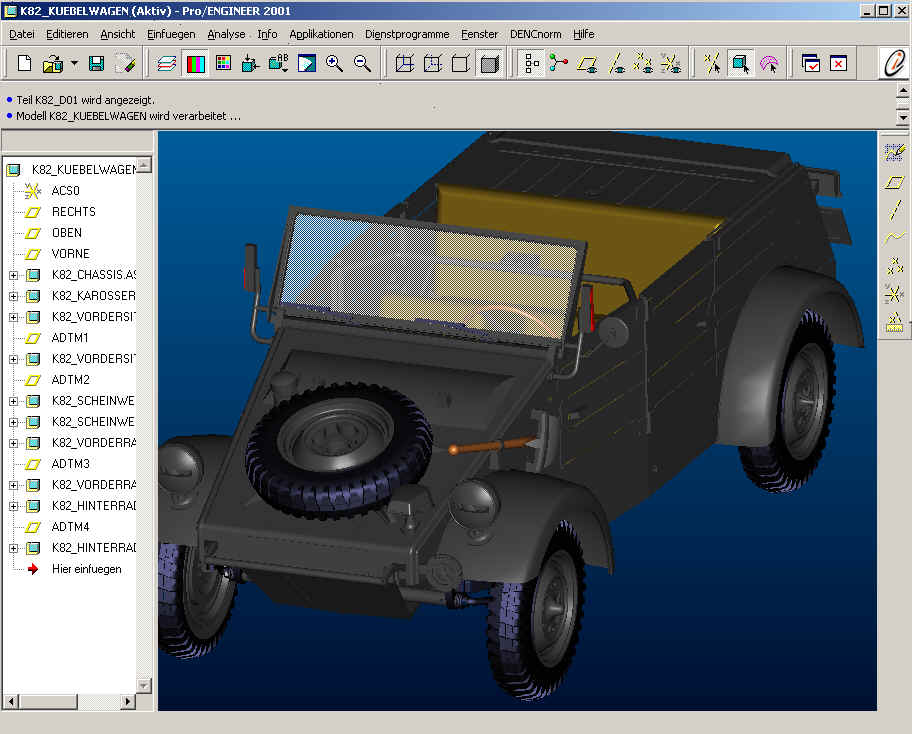This screenshot has height=734, width=912.
Task: Click the selection cursor with cross icon
Action: point(712,63)
